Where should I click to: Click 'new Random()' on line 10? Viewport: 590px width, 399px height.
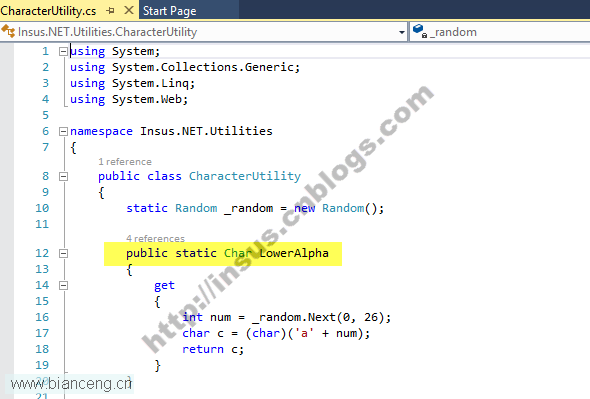click(x=336, y=208)
